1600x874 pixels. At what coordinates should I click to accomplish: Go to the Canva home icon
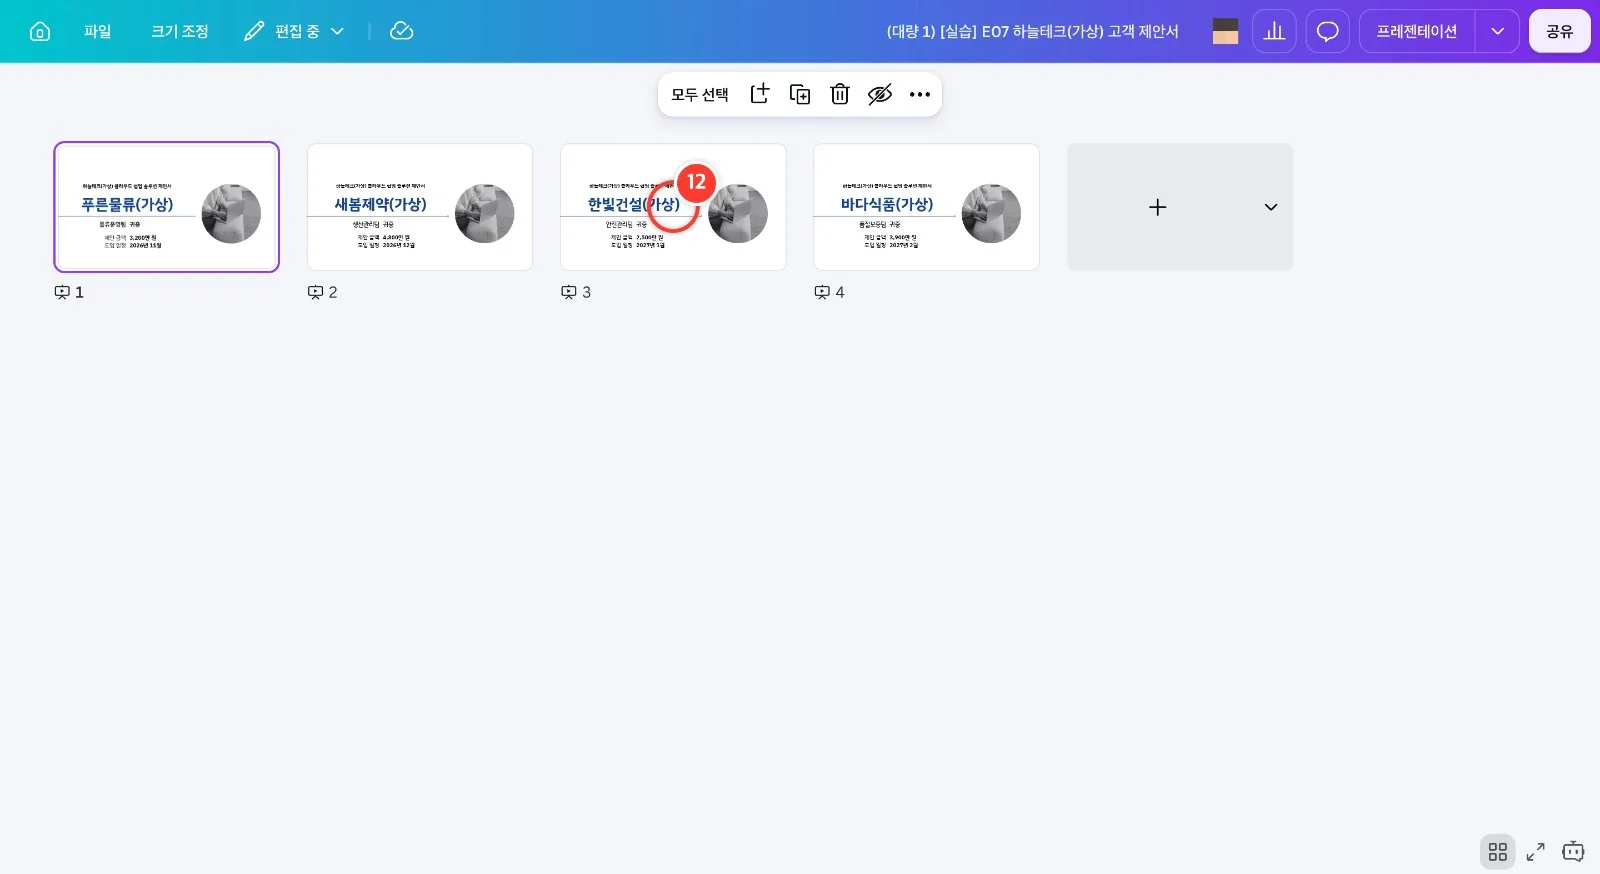pos(40,31)
